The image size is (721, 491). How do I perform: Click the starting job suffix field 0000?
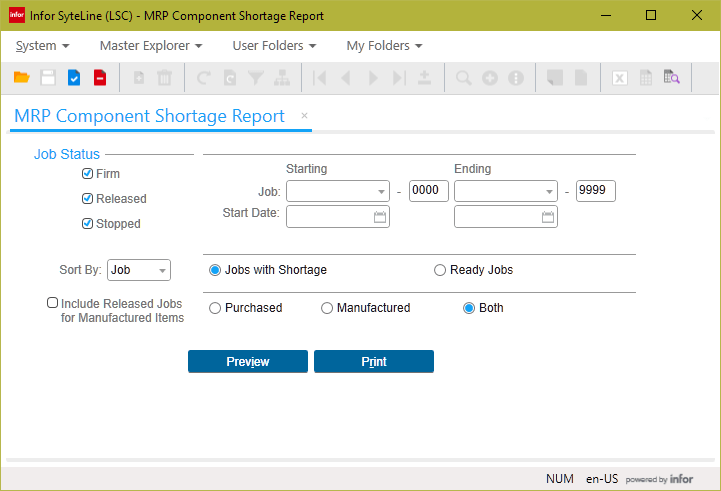coord(429,191)
